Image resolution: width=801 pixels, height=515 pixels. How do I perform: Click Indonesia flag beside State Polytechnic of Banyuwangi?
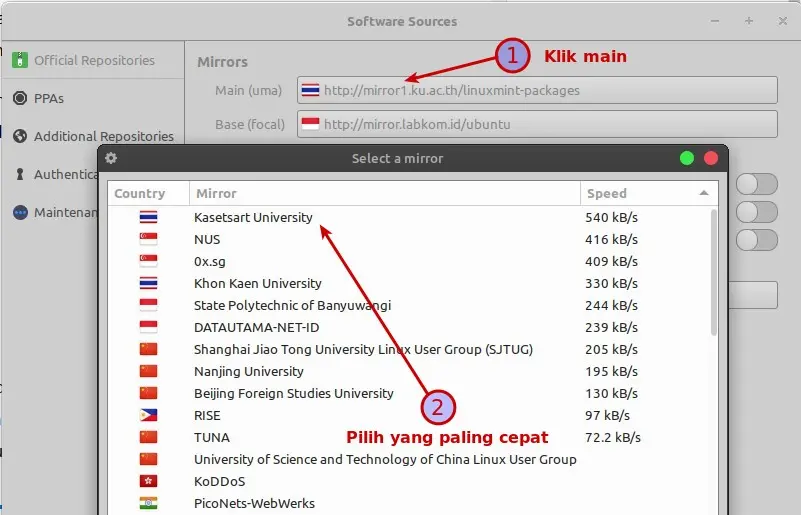(149, 305)
